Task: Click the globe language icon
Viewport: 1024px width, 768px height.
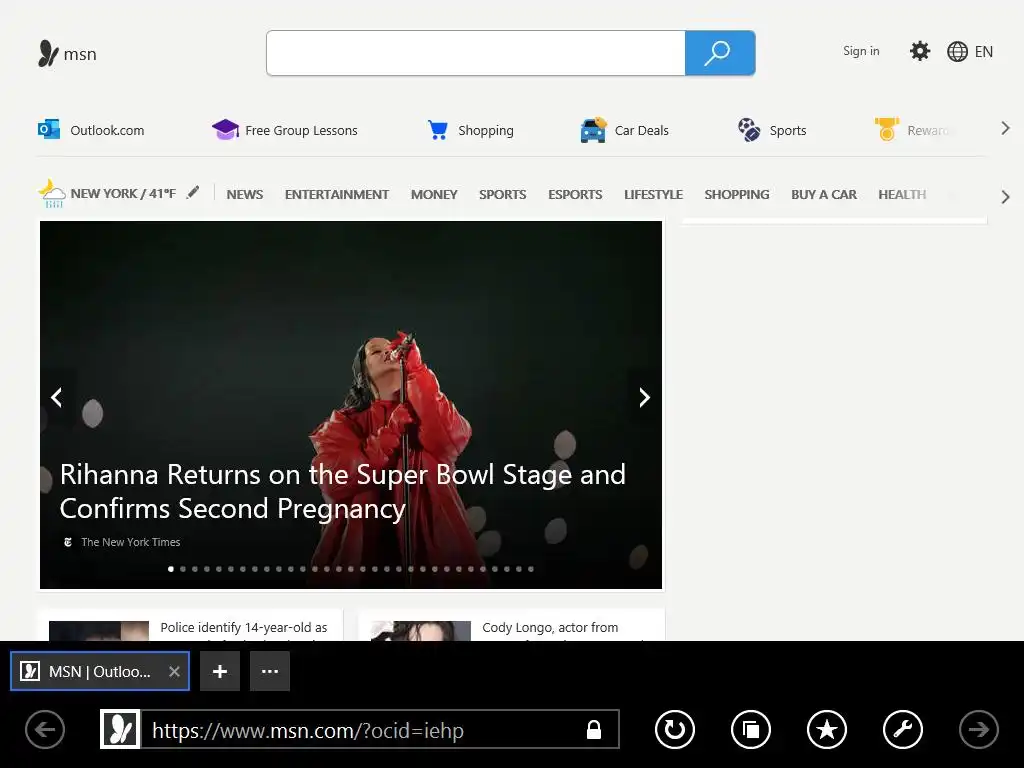Action: pyautogui.click(x=957, y=52)
